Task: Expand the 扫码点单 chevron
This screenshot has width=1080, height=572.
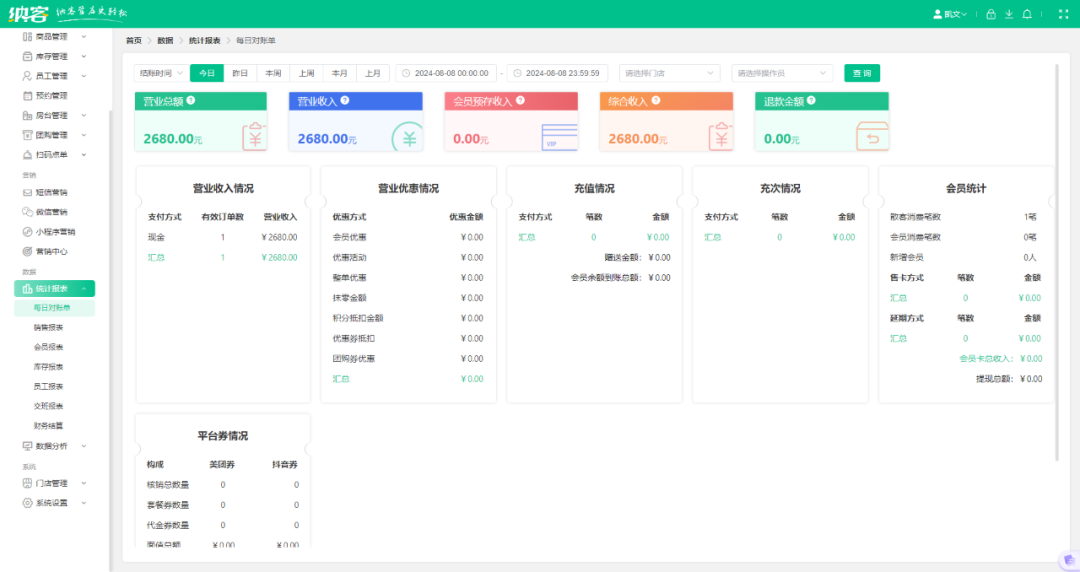Action: point(84,155)
